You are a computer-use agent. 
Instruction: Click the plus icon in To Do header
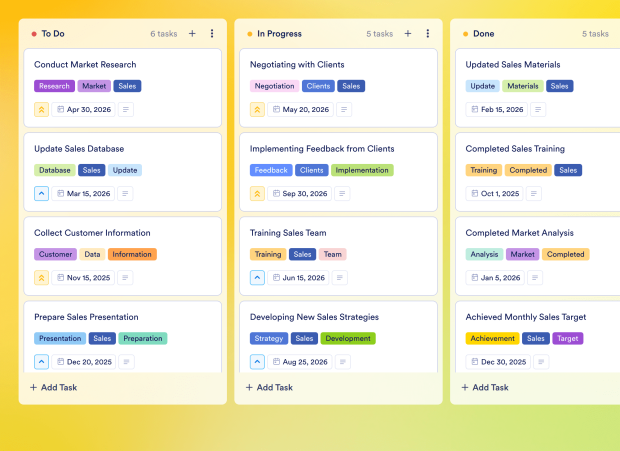(192, 33)
